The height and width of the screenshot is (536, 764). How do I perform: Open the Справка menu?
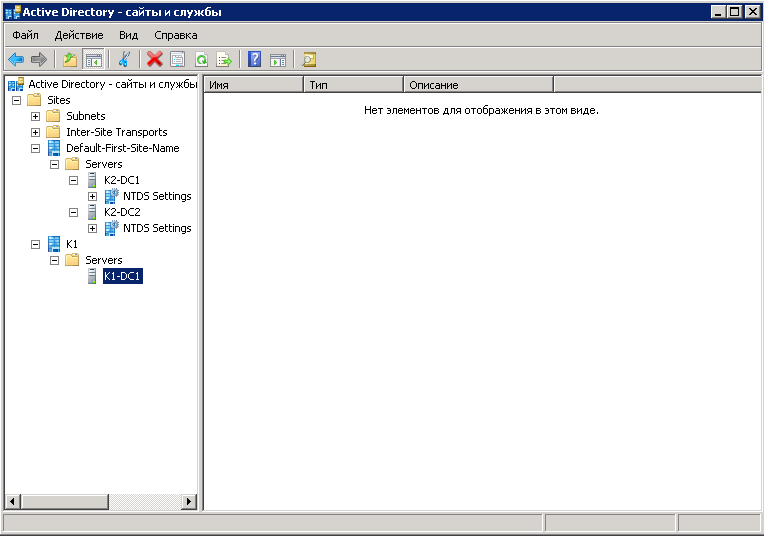pyautogui.click(x=176, y=35)
